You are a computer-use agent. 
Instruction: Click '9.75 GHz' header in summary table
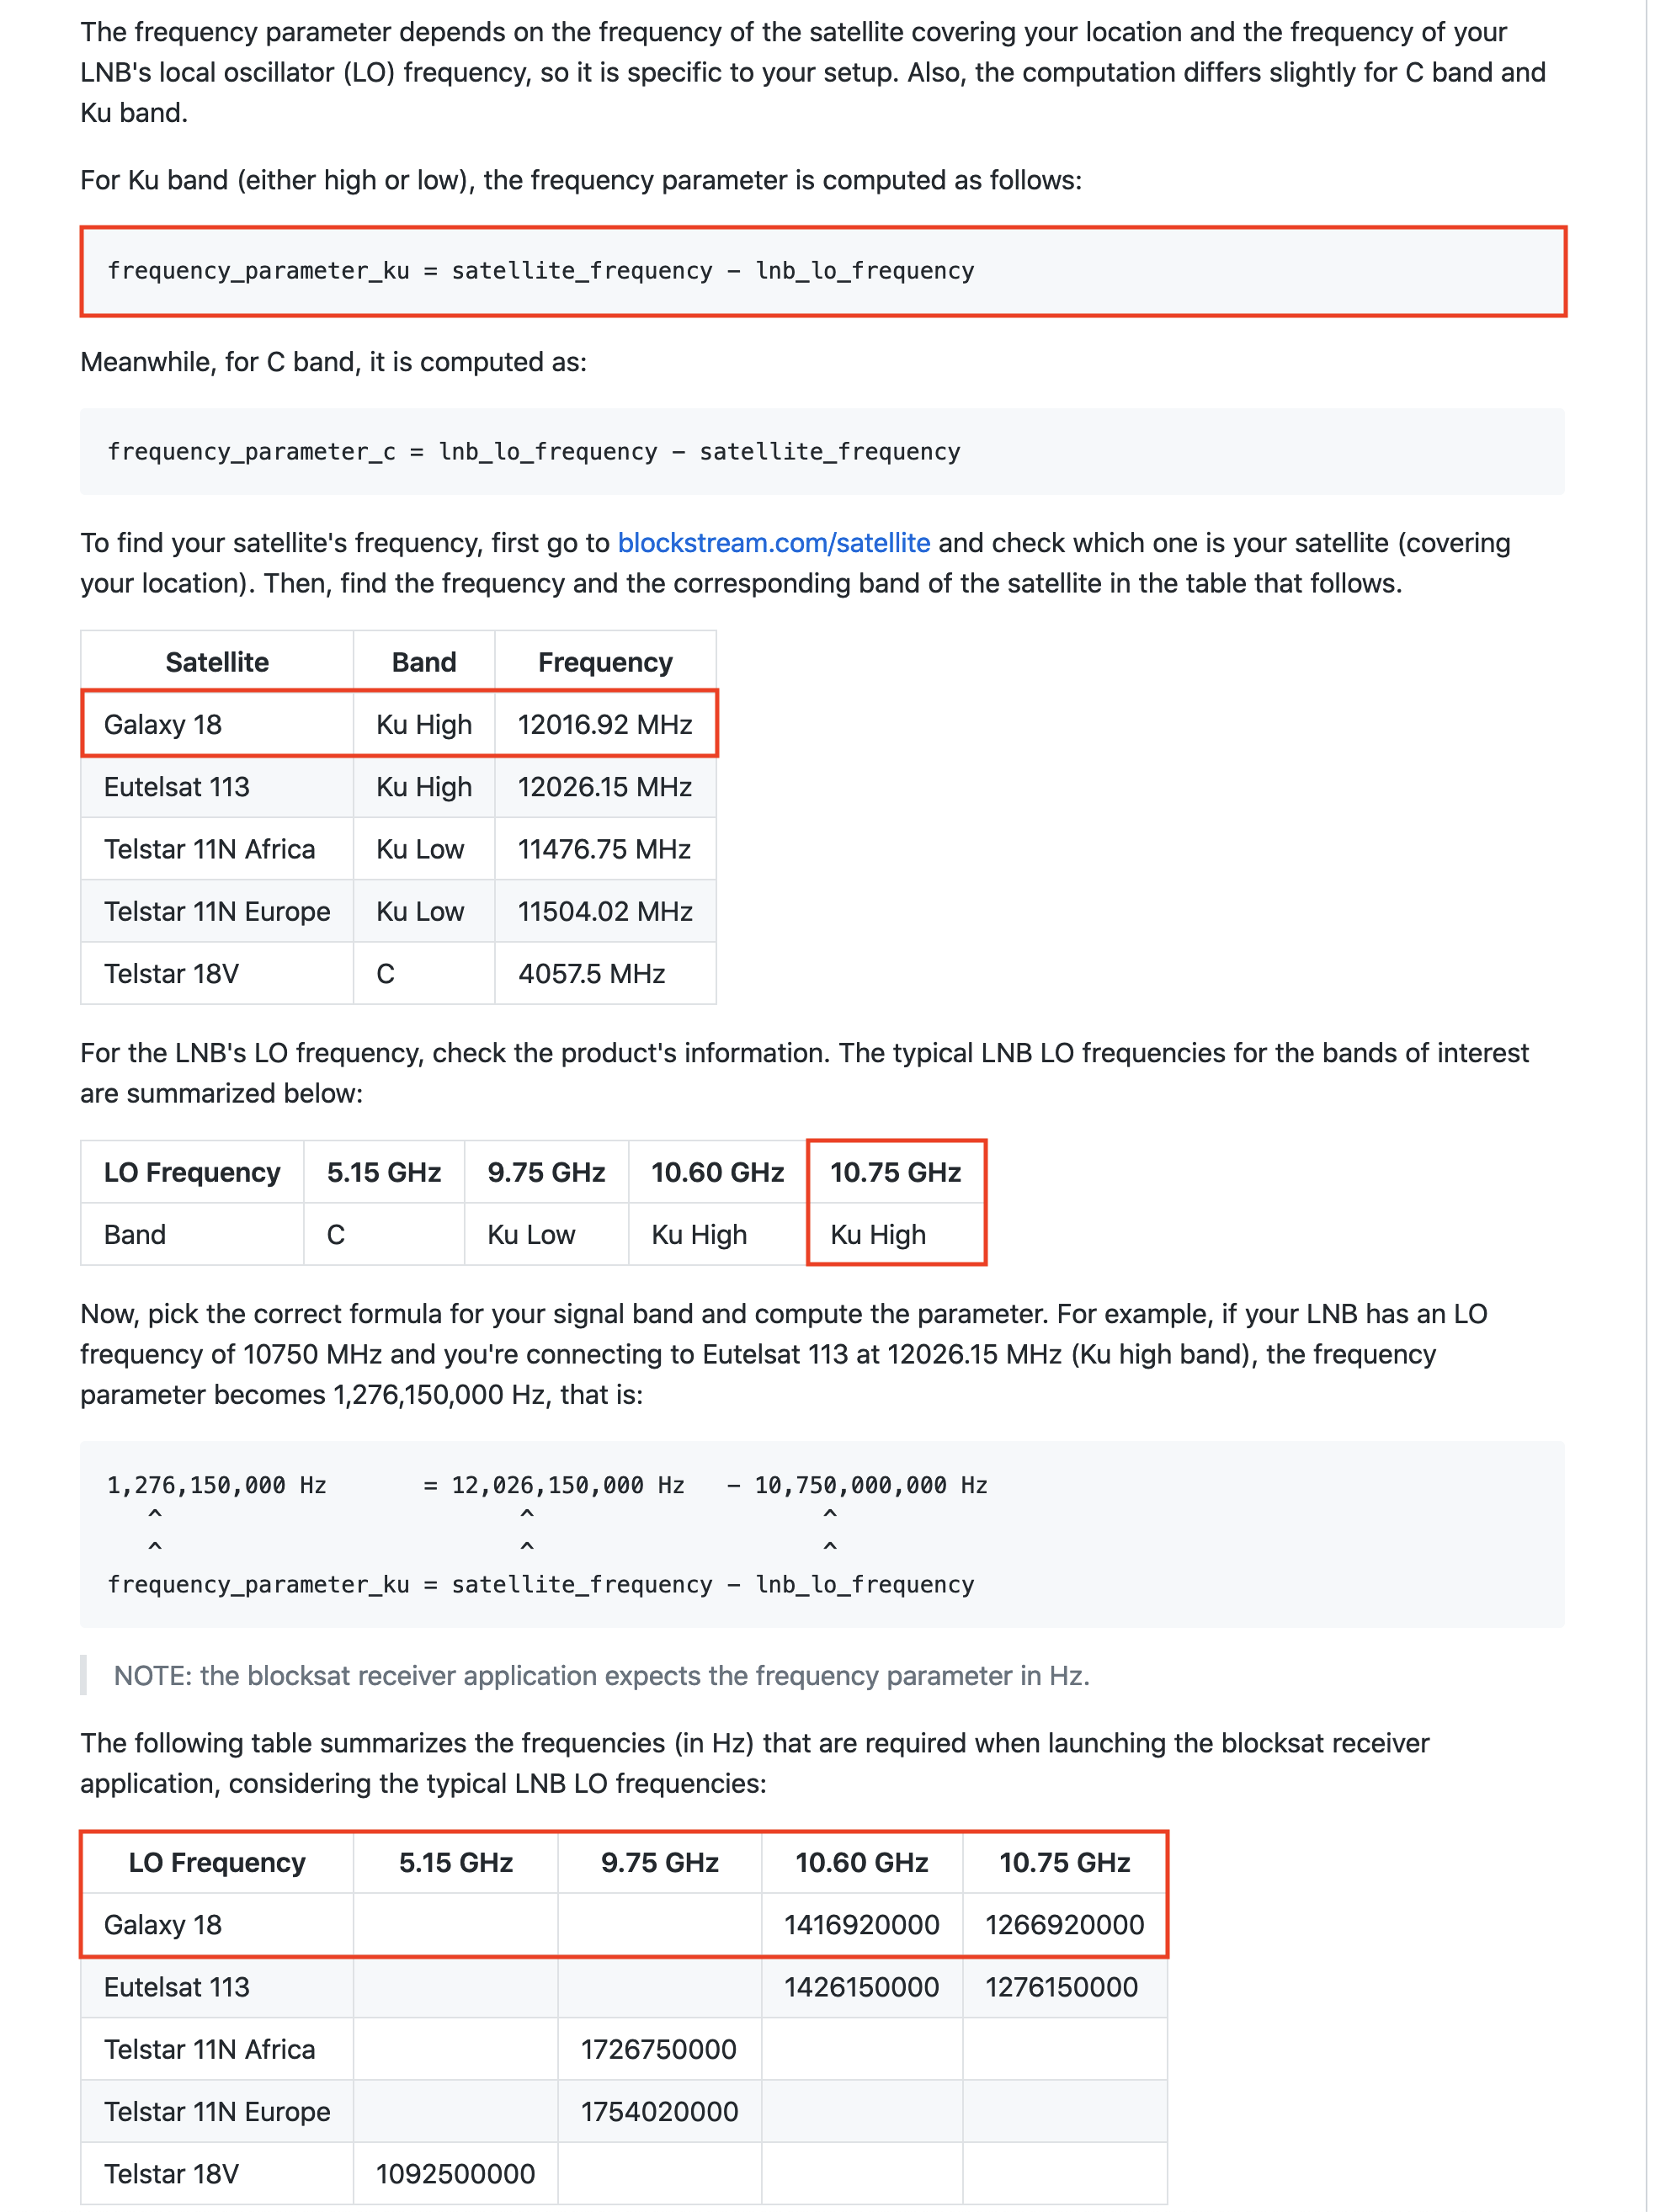tap(659, 1862)
